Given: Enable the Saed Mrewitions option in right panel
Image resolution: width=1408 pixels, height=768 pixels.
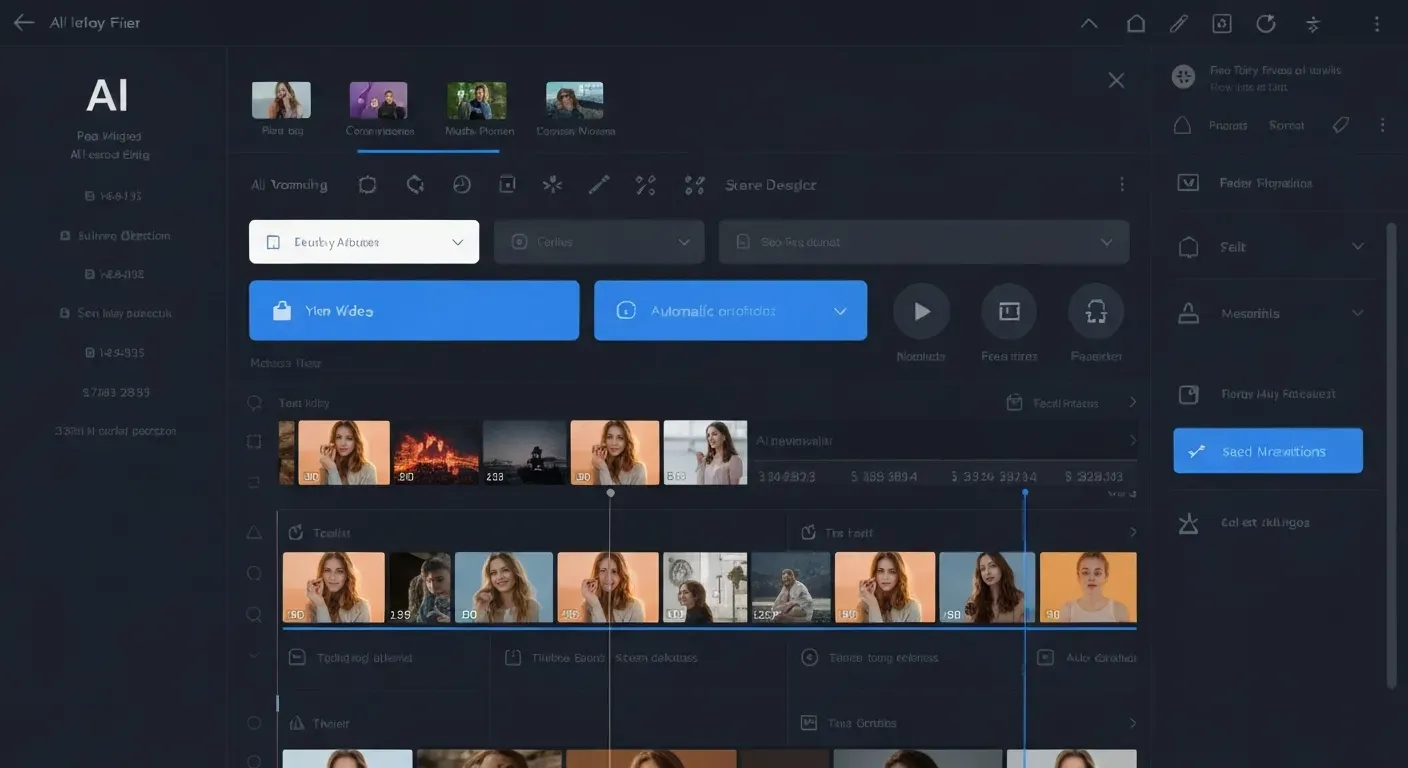Looking at the screenshot, I should coord(1267,450).
